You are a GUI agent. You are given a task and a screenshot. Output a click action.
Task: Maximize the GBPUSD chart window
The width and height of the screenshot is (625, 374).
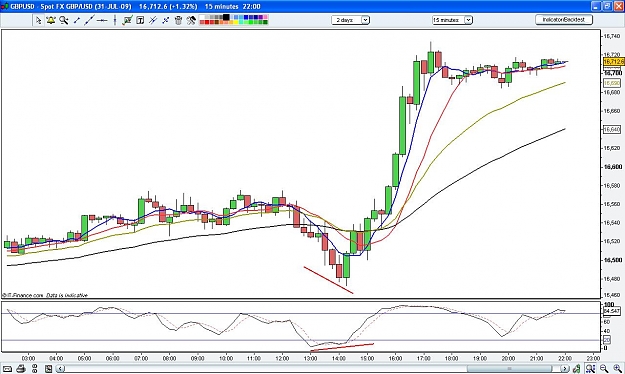(607, 6)
